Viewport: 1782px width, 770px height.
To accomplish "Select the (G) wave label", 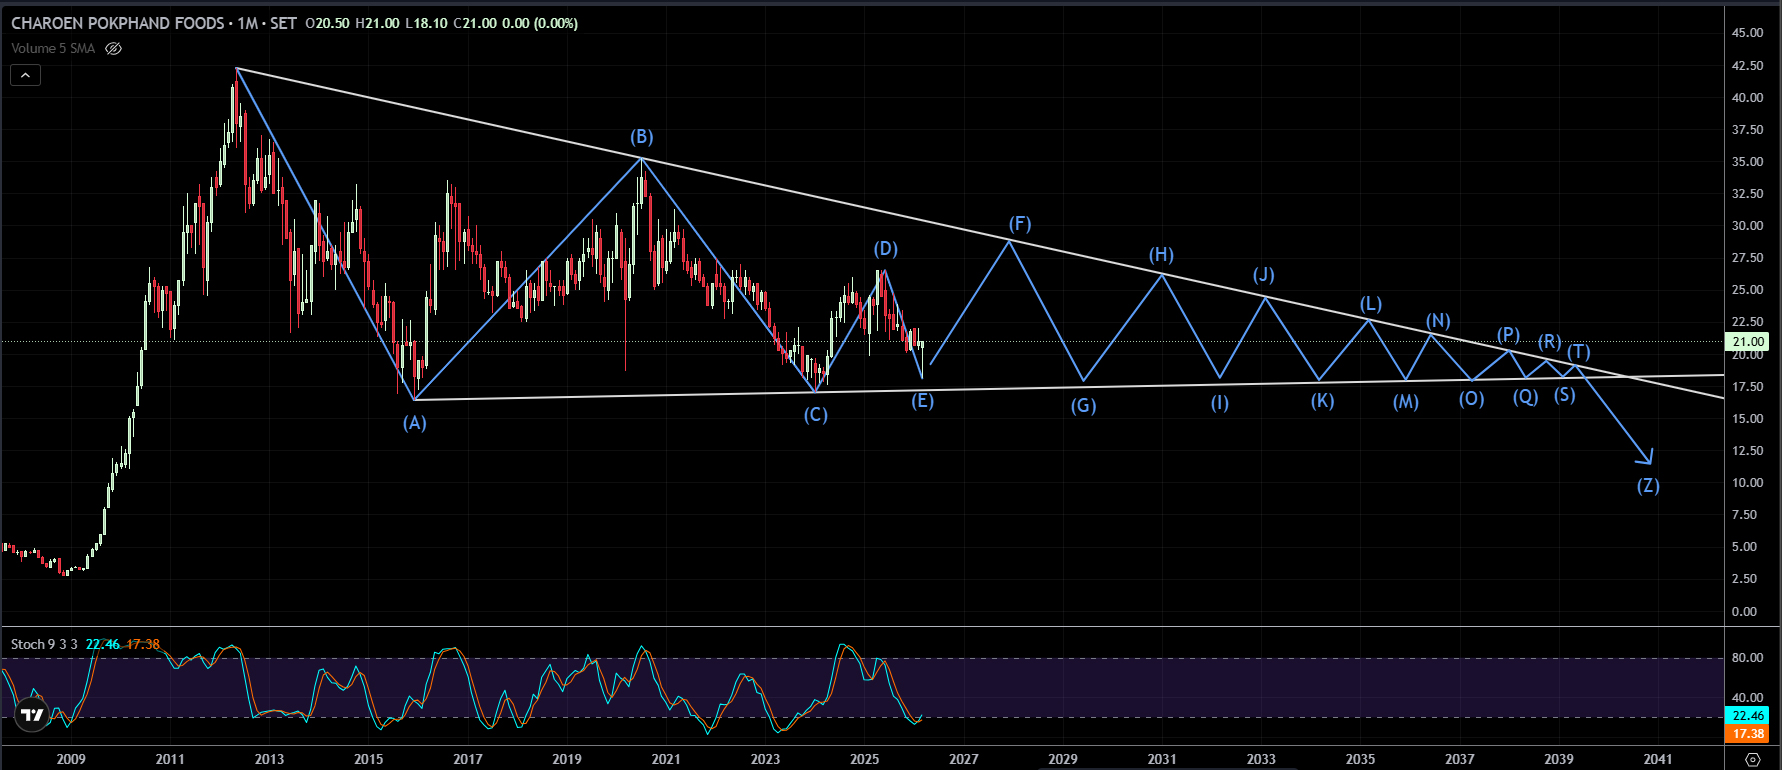I will [x=1084, y=406].
